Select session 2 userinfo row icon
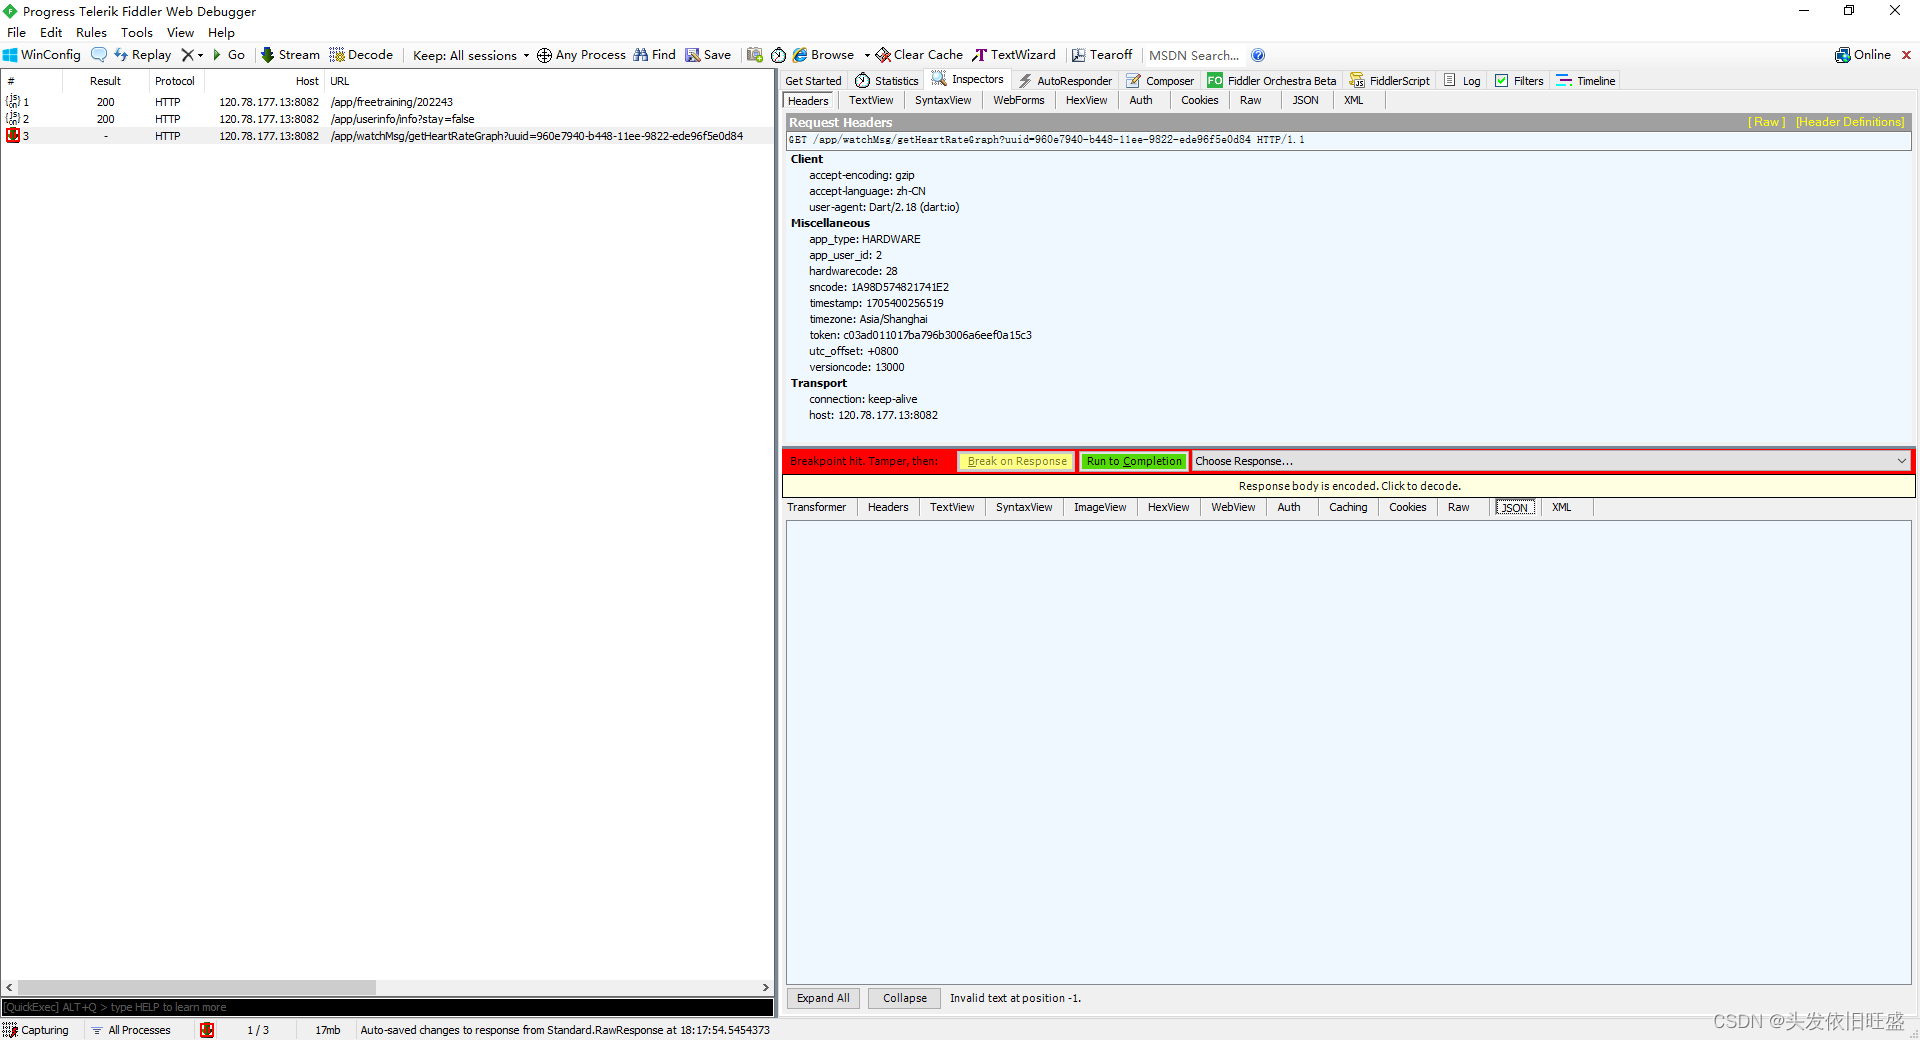Viewport: 1920px width, 1040px height. 13,118
